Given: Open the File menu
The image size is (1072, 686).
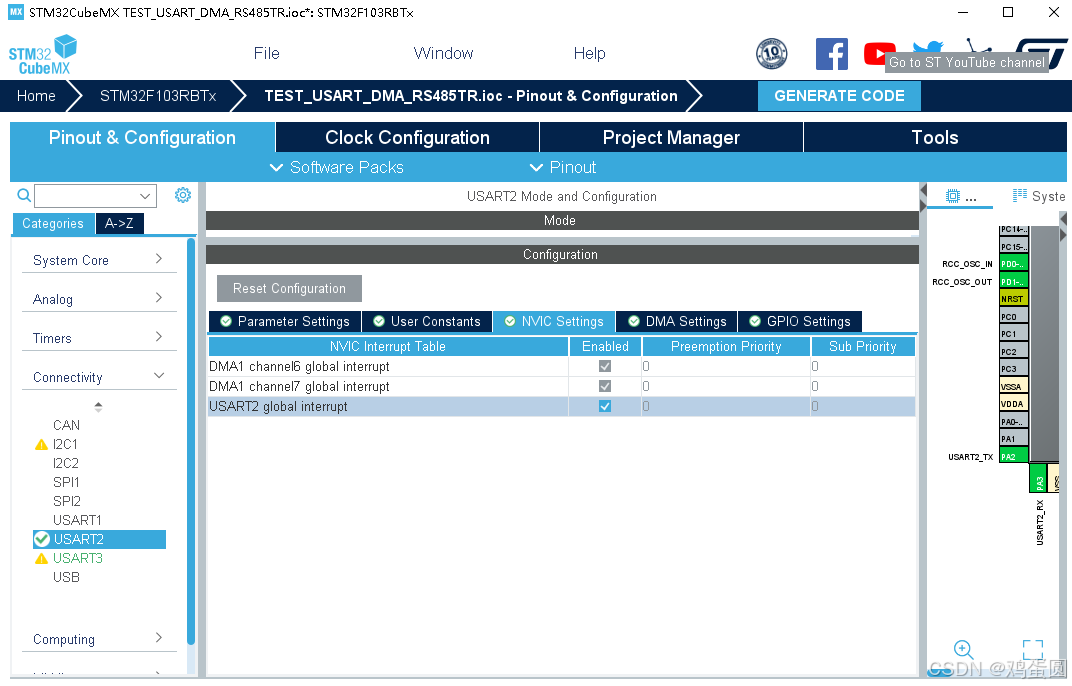Looking at the screenshot, I should click(x=267, y=53).
